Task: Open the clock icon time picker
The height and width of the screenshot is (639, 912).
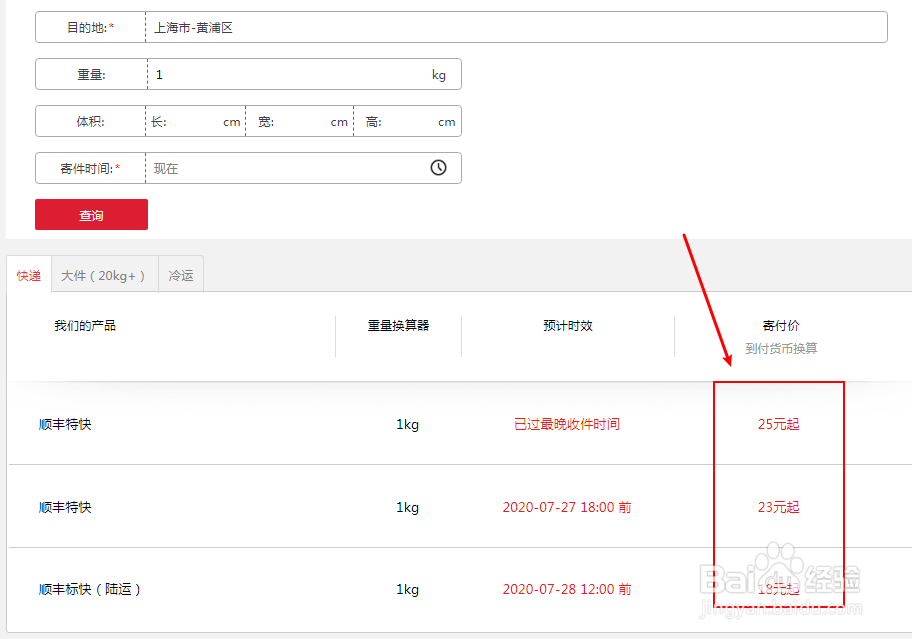Action: tap(439, 168)
